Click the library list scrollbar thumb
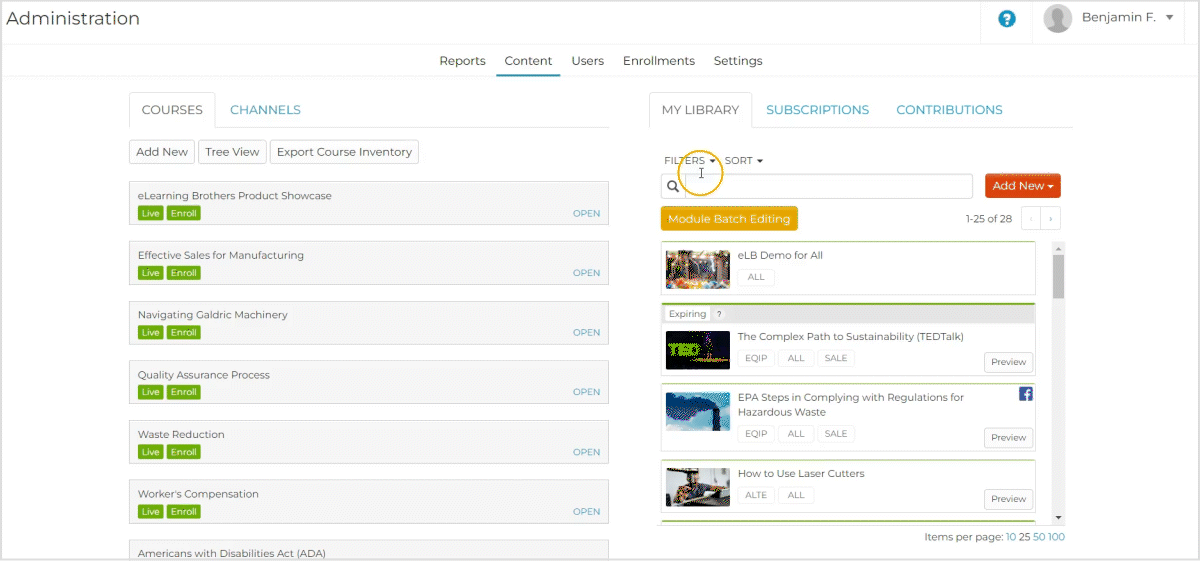Screen dimensions: 1200x561 tap(1058, 276)
